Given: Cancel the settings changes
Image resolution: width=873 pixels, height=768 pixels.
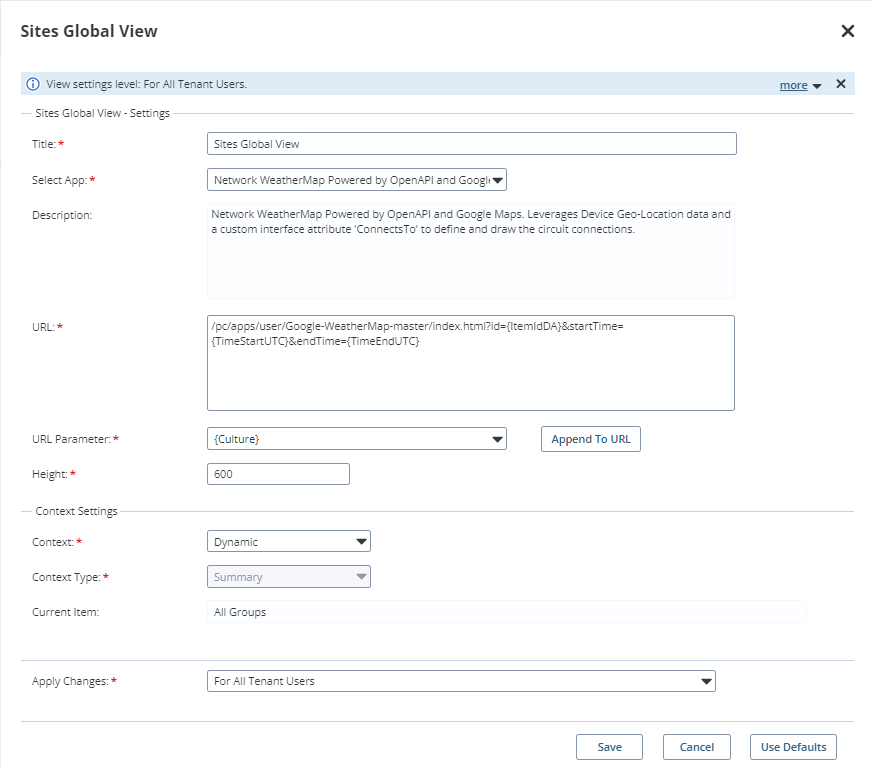Looking at the screenshot, I should (x=696, y=747).
